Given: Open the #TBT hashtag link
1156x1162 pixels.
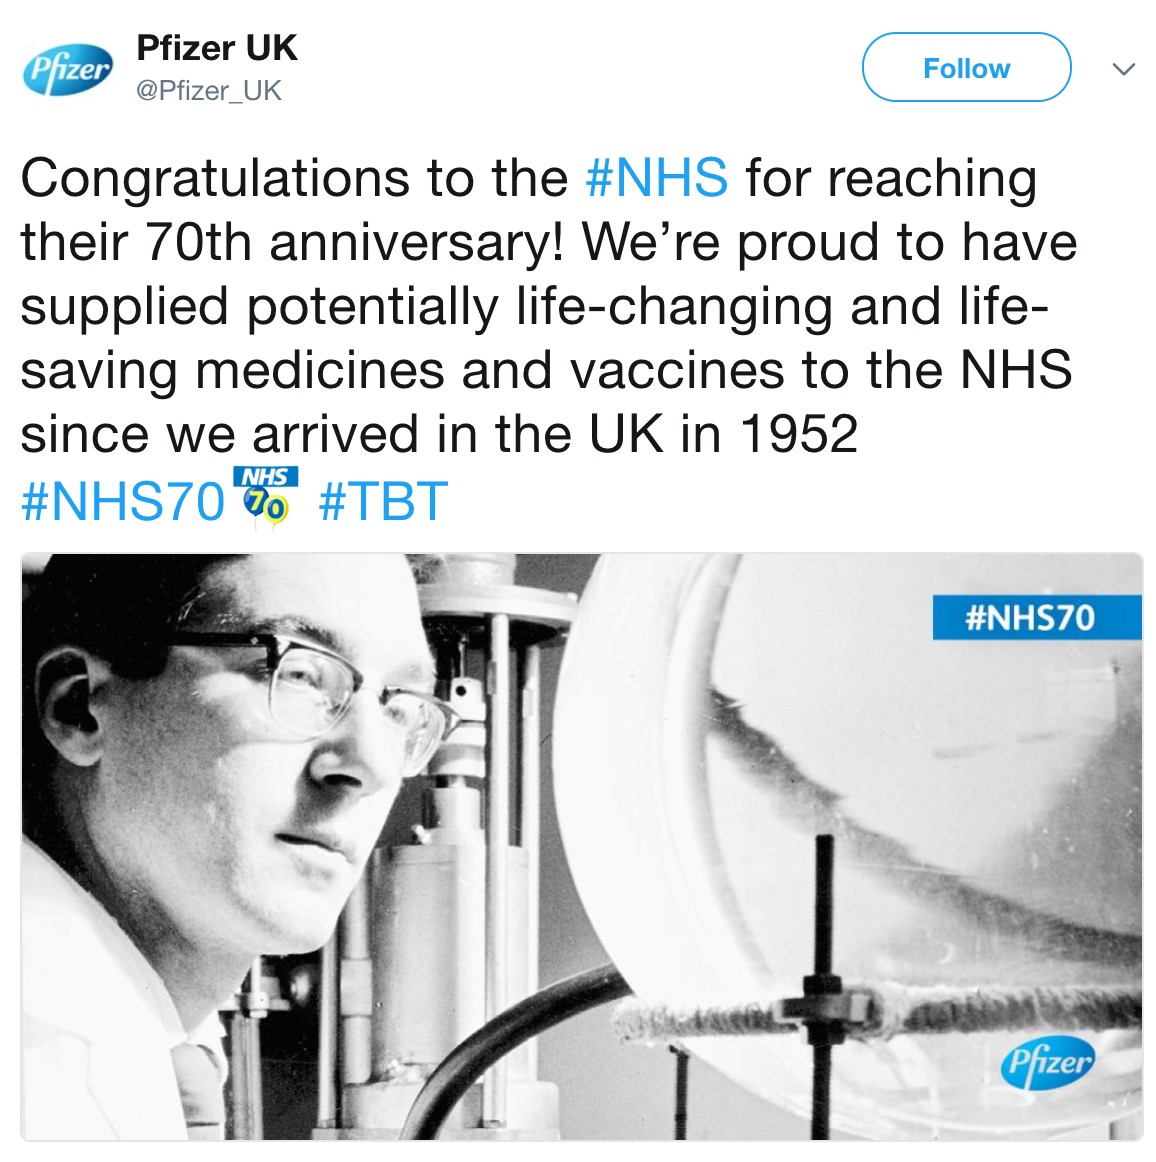Looking at the screenshot, I should (x=383, y=501).
